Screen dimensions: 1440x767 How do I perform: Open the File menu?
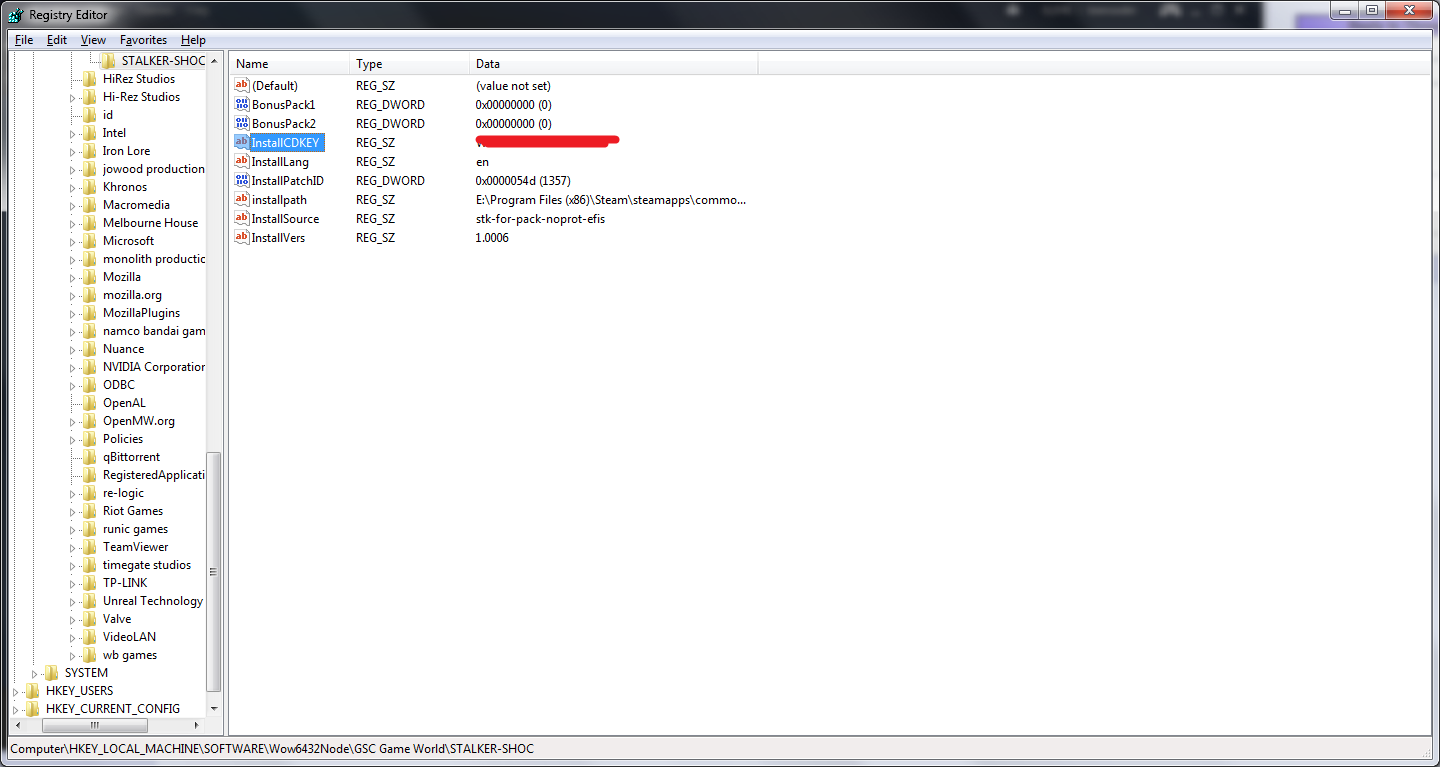click(24, 40)
